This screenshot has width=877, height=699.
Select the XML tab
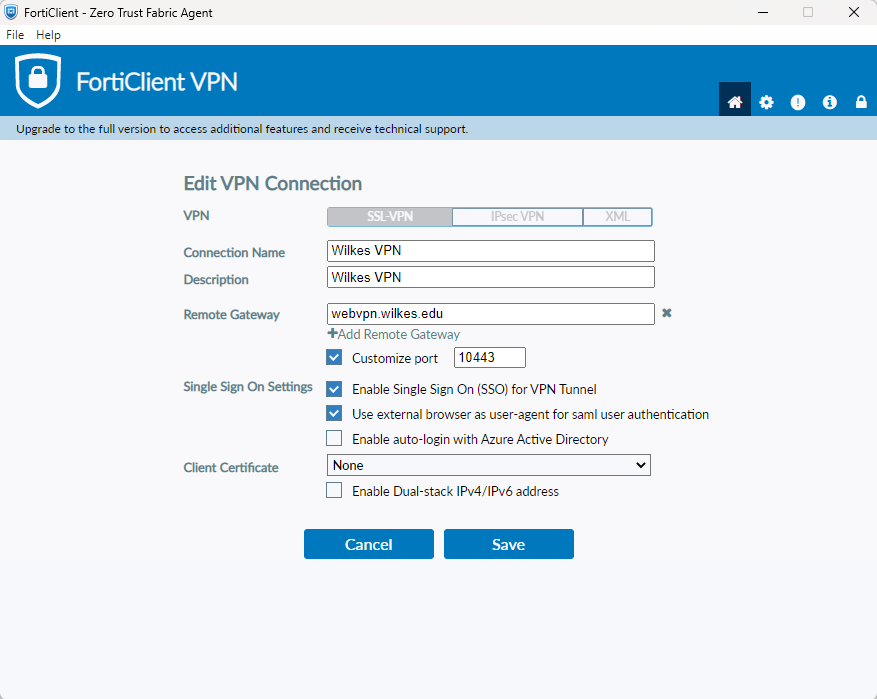click(617, 217)
